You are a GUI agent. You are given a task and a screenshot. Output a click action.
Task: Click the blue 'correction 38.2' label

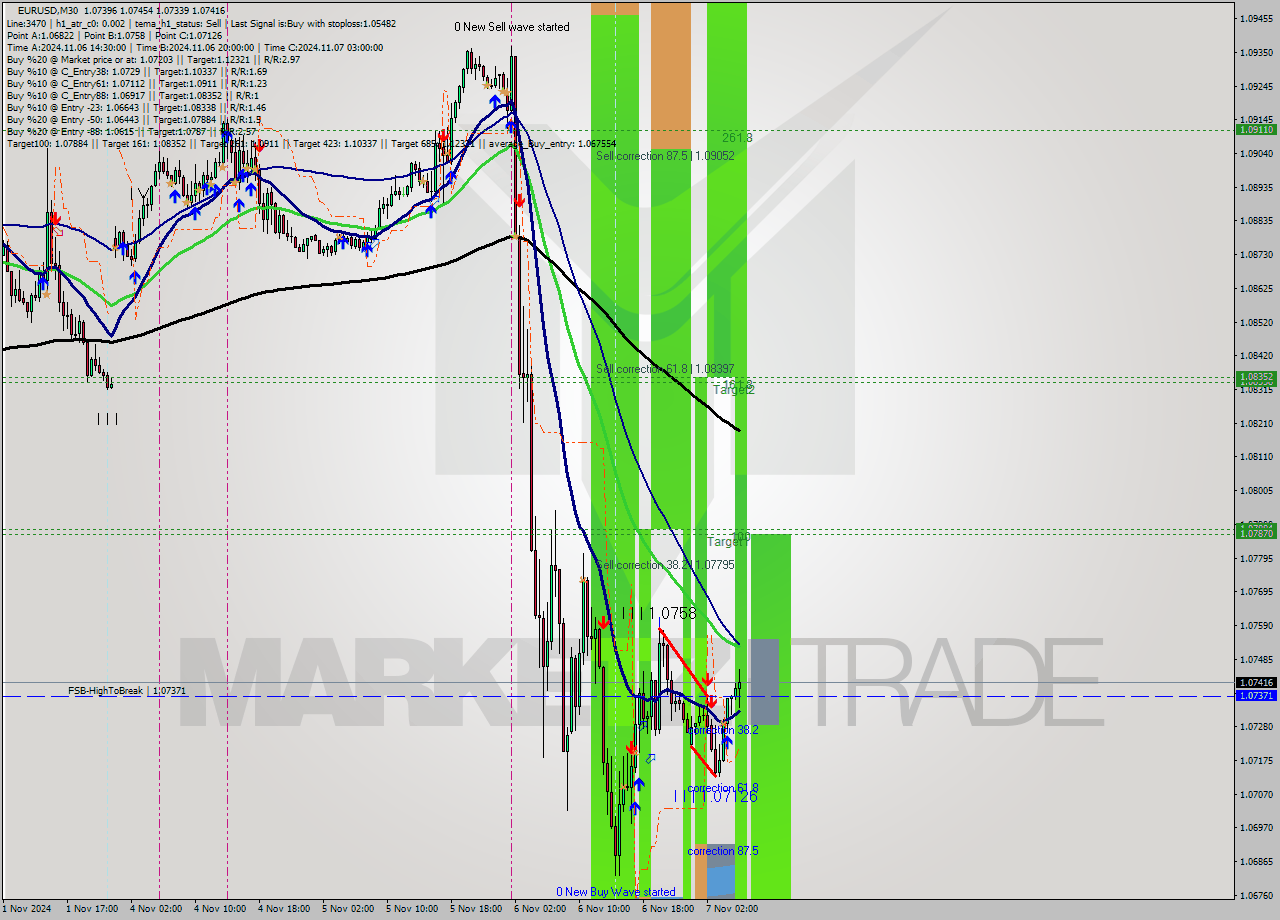(723, 730)
